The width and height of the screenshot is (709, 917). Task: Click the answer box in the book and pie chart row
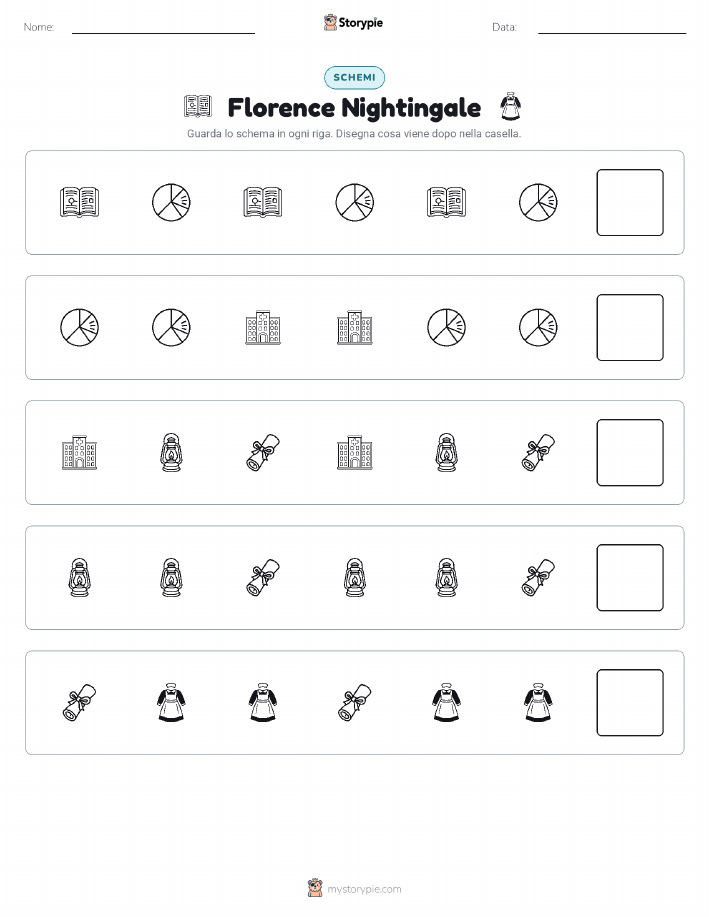629,202
